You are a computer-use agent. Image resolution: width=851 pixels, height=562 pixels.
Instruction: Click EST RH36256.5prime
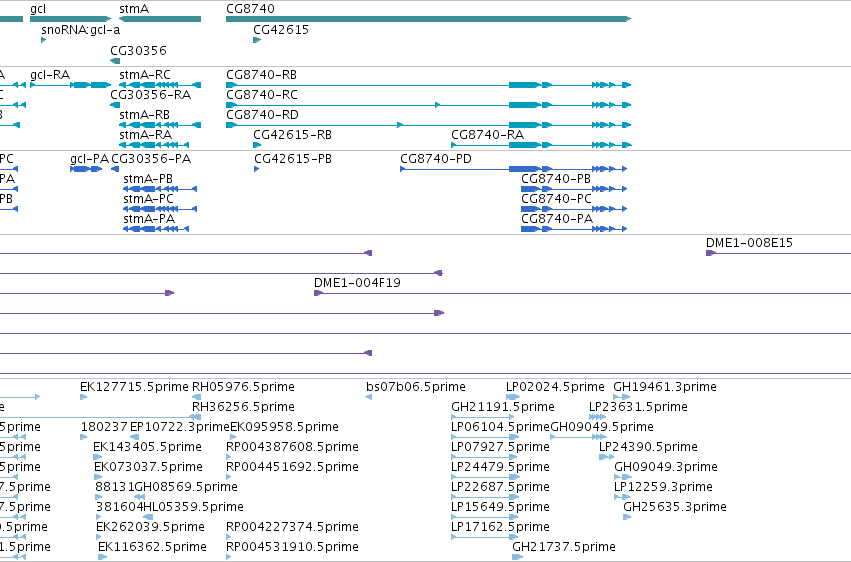(244, 407)
